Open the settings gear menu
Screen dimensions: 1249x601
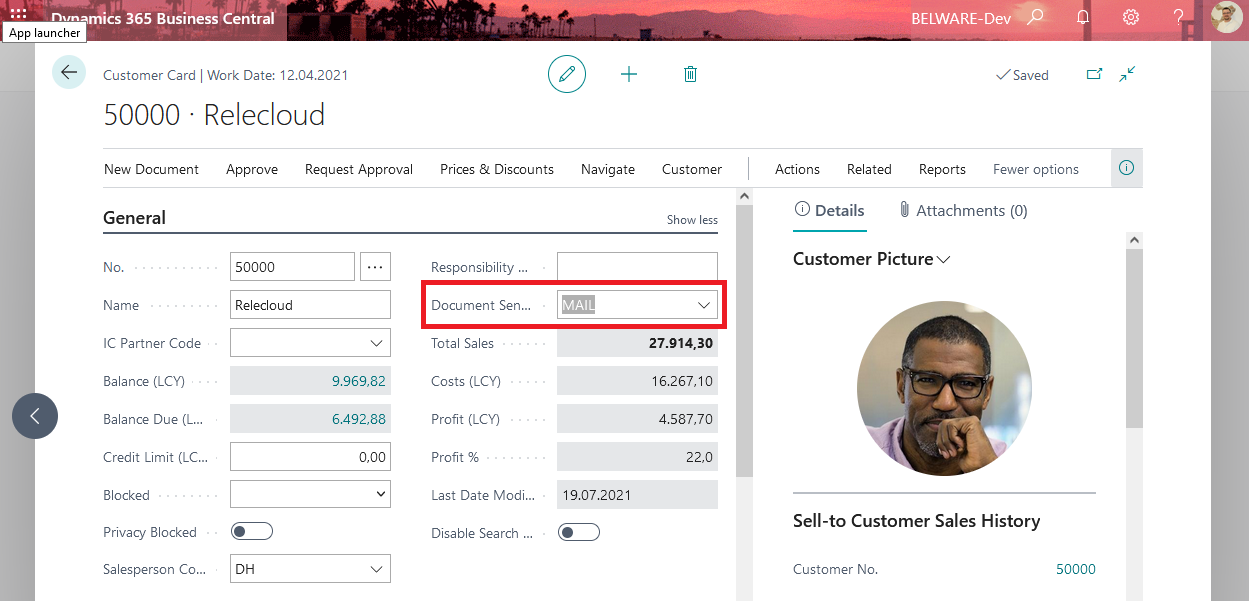(x=1131, y=17)
